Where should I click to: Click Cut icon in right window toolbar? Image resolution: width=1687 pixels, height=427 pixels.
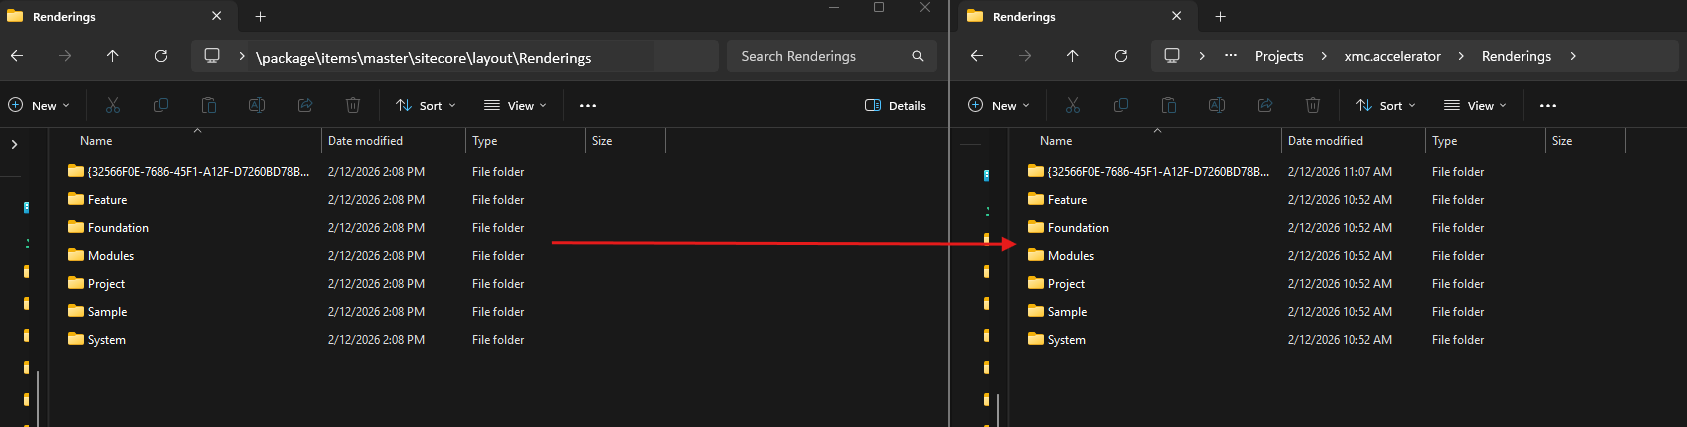[x=1073, y=105]
